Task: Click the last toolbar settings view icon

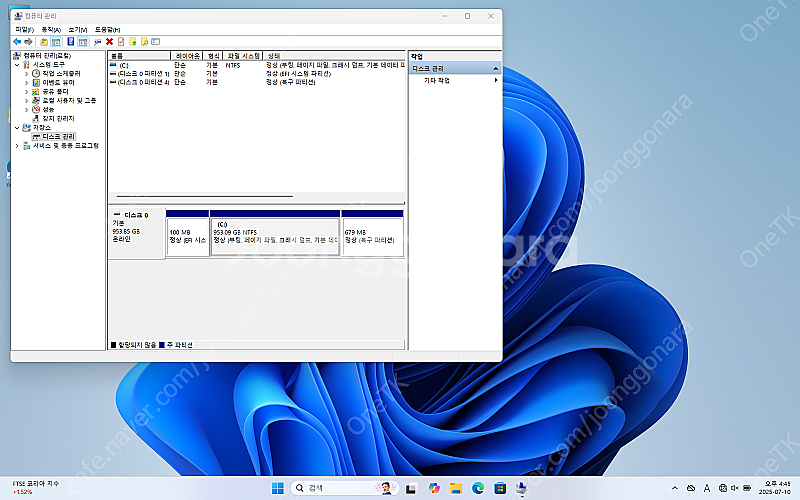Action: click(x=156, y=42)
